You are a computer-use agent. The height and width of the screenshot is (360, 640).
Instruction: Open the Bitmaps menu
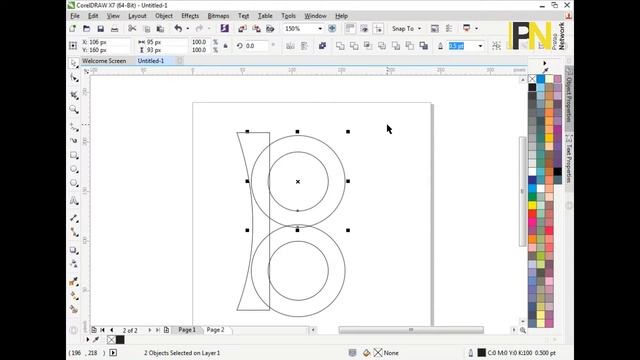(x=218, y=16)
